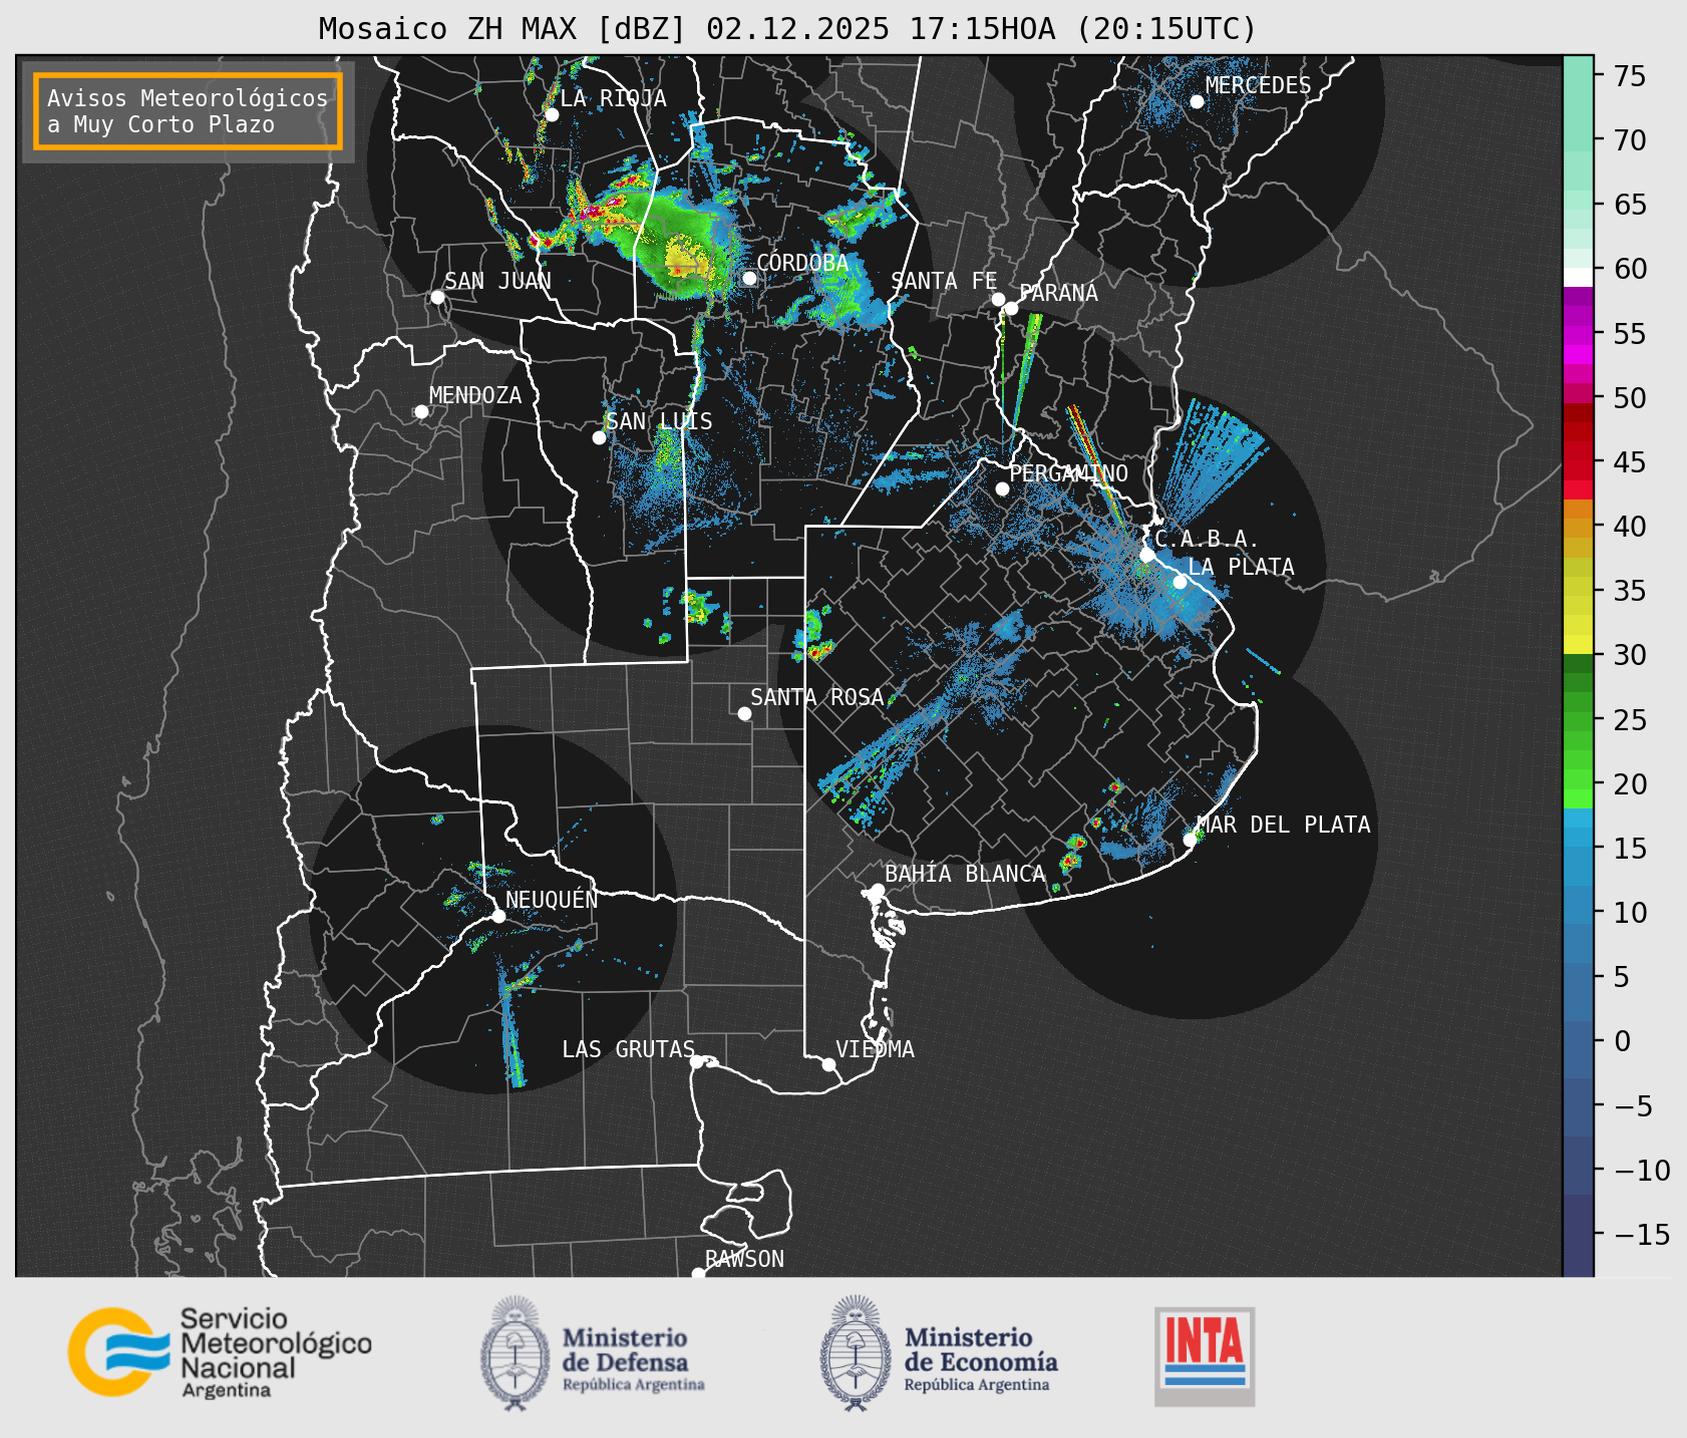The height and width of the screenshot is (1438, 1687).
Task: Click the LAS GRUTAS city marker dot
Action: point(697,1062)
